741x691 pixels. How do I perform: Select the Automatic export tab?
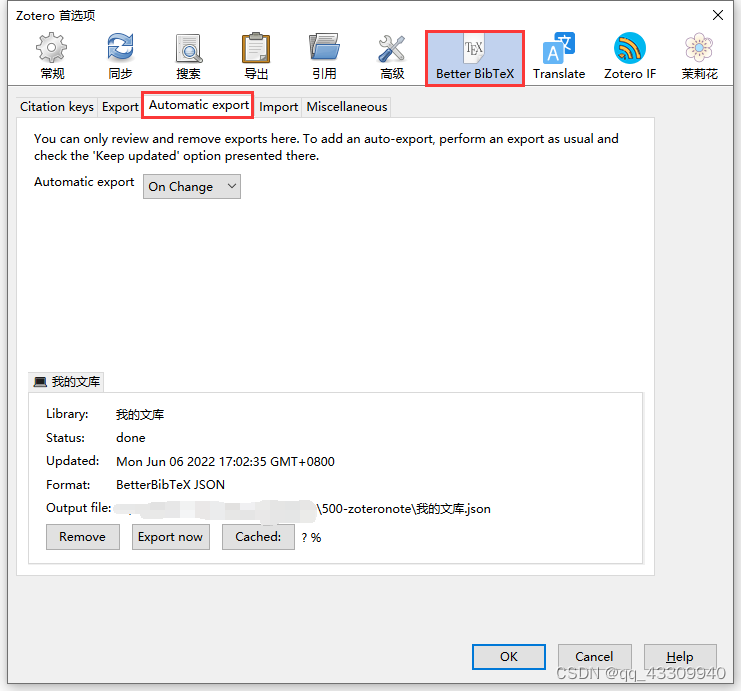tap(198, 105)
